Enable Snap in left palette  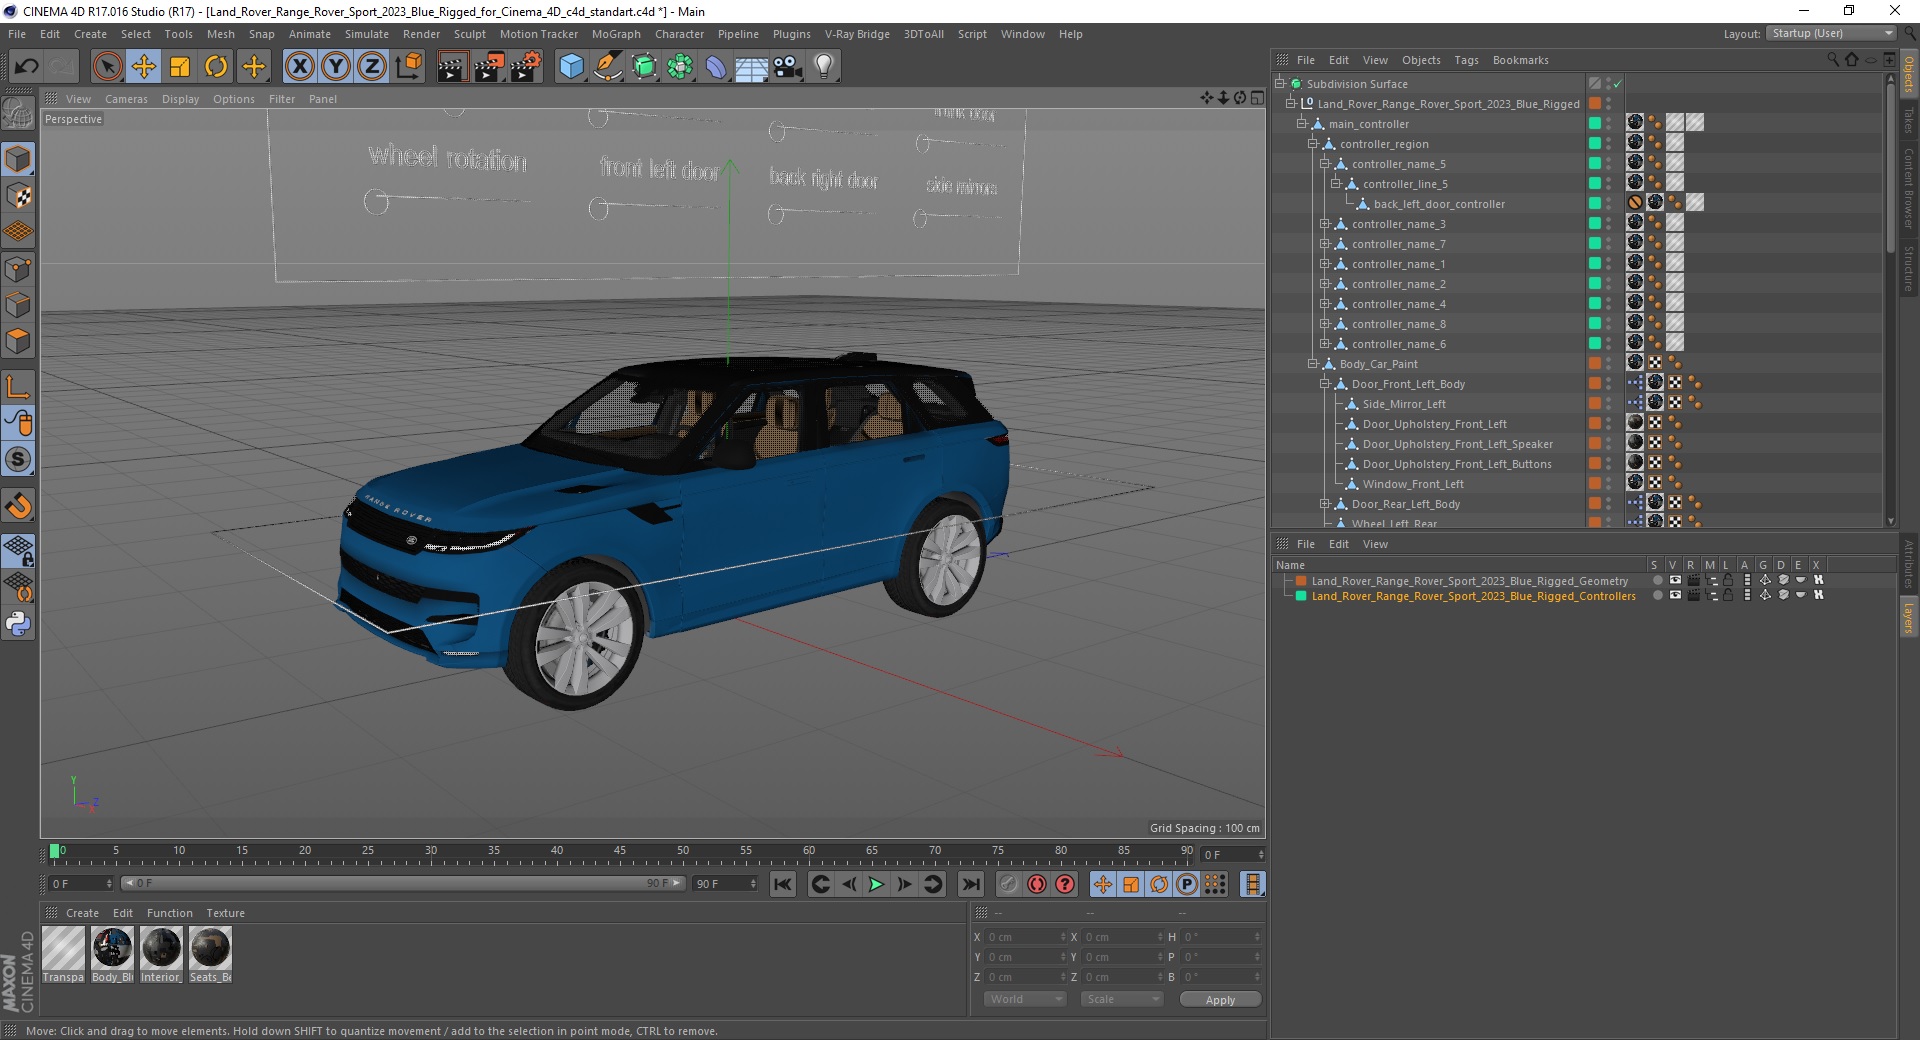point(18,460)
